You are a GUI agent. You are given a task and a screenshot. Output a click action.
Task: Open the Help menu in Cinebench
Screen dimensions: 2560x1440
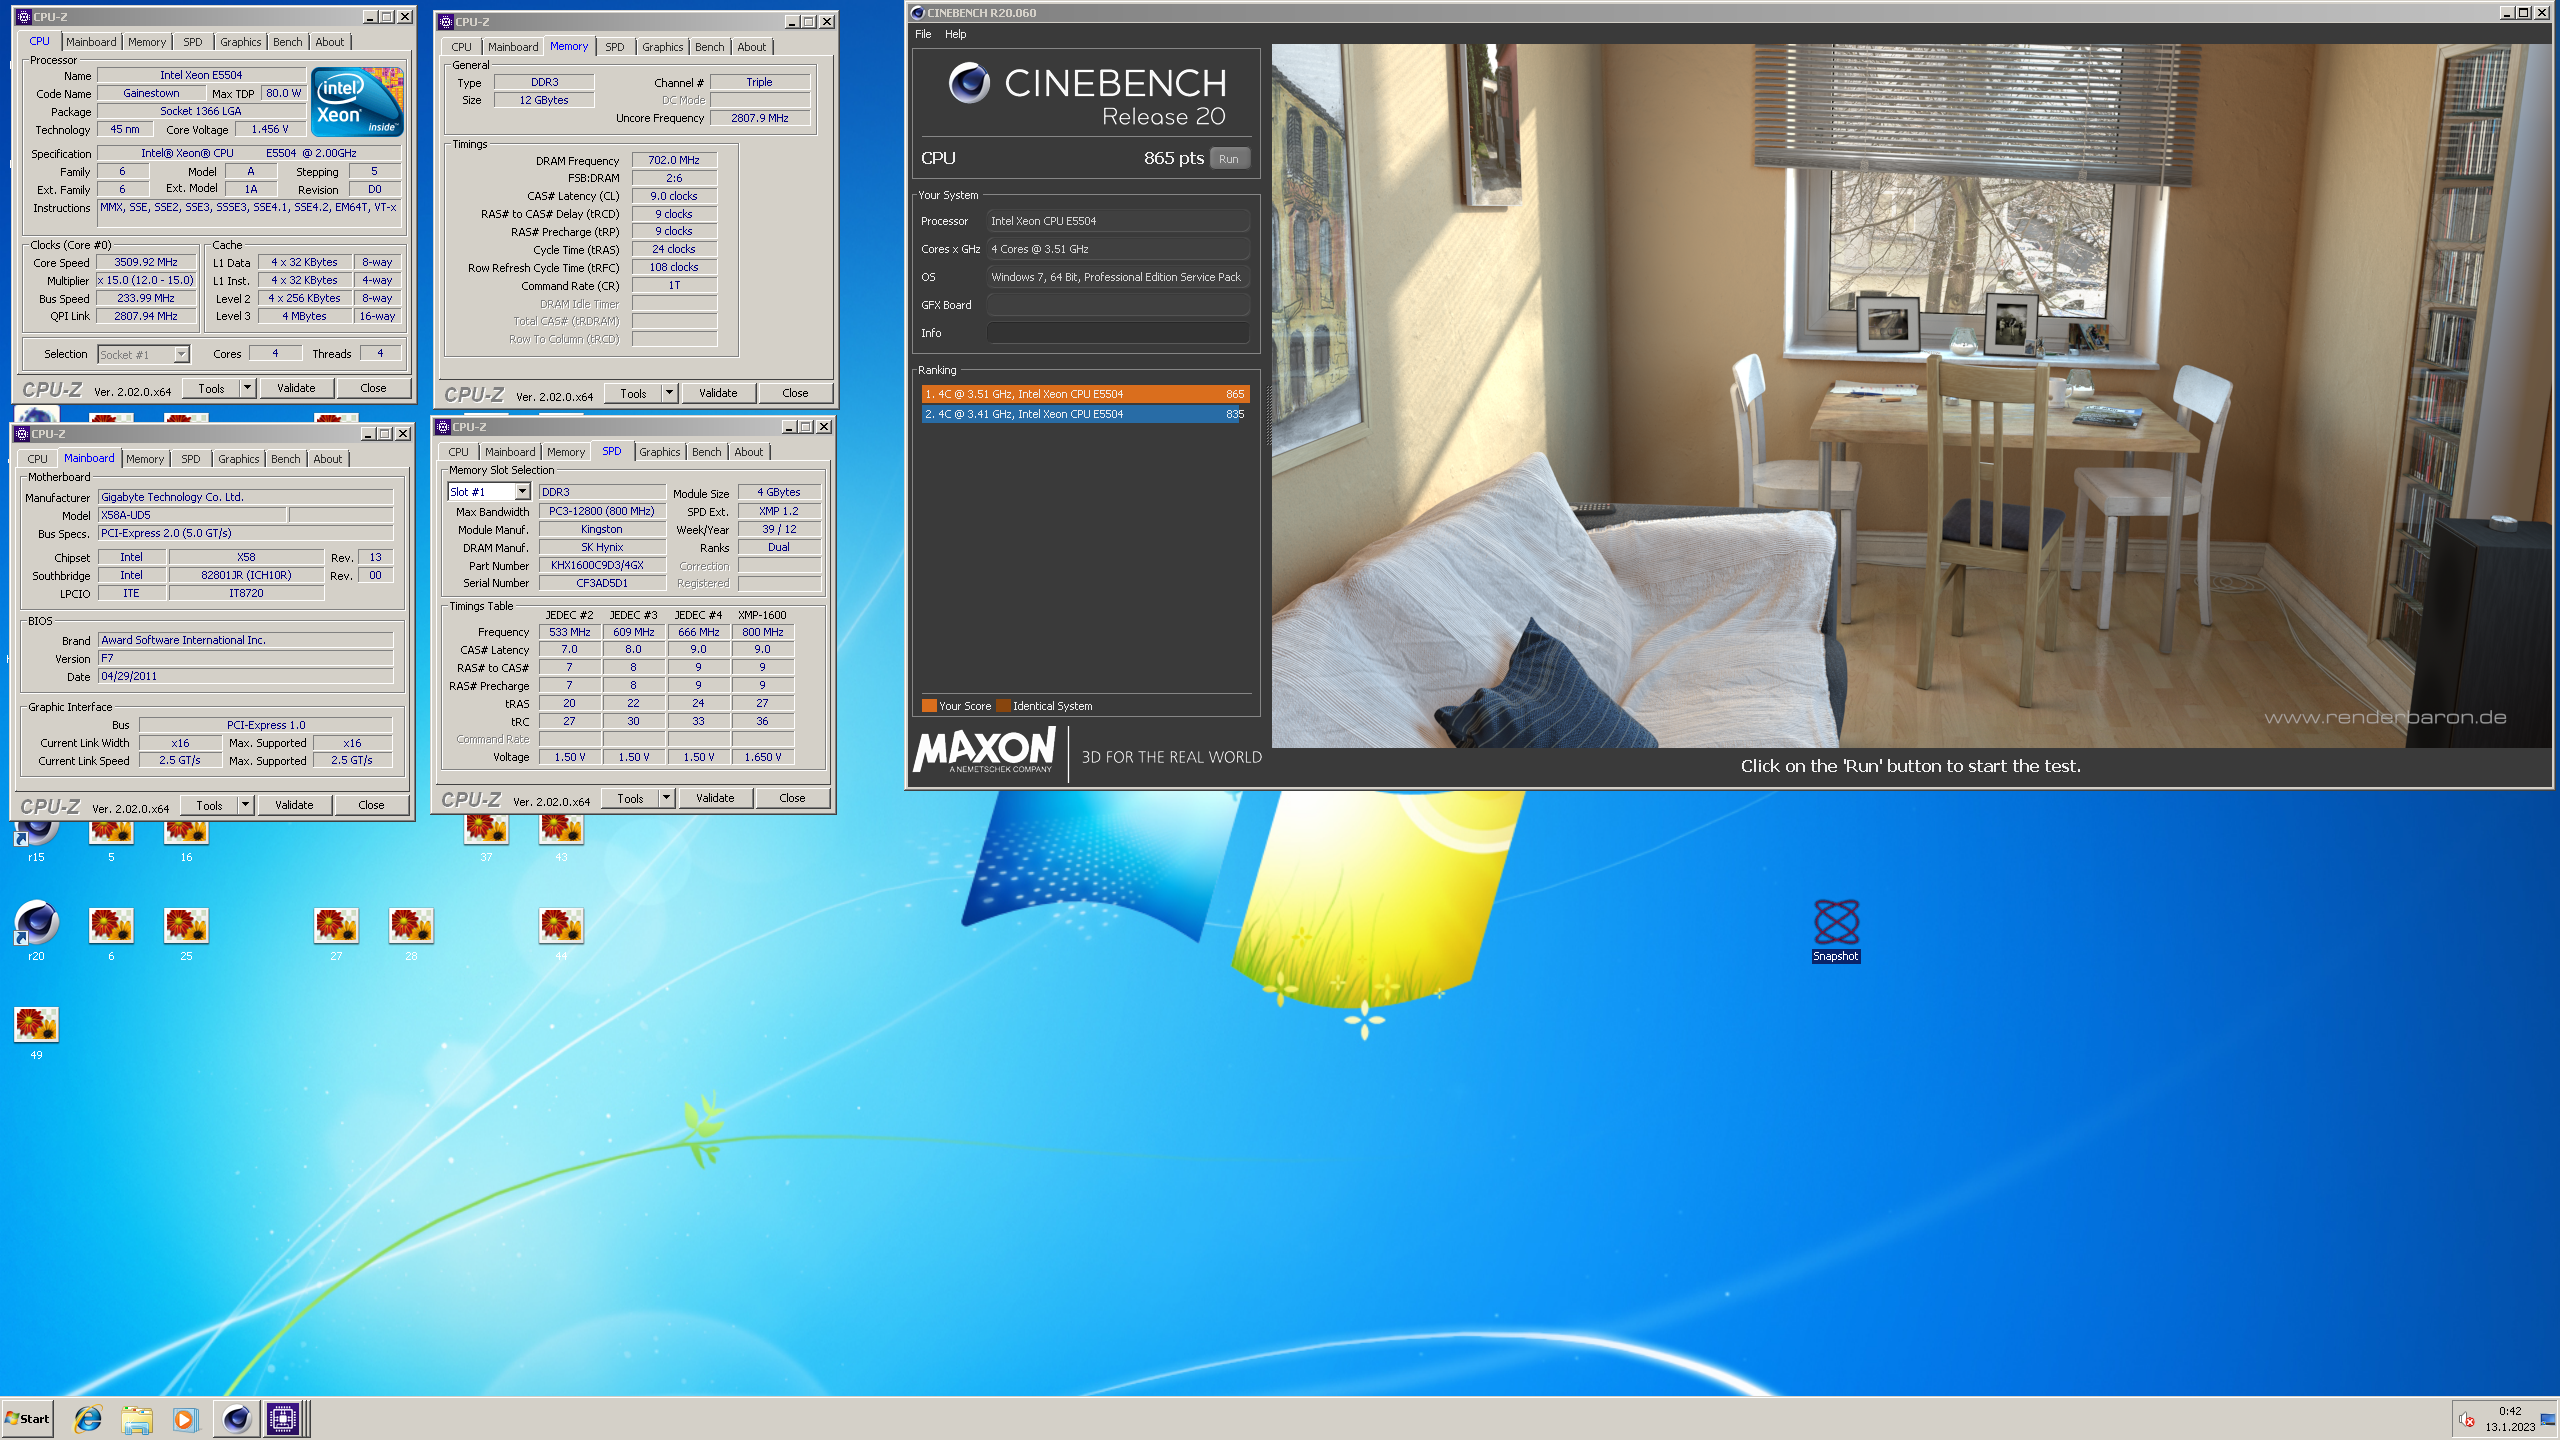955,34
